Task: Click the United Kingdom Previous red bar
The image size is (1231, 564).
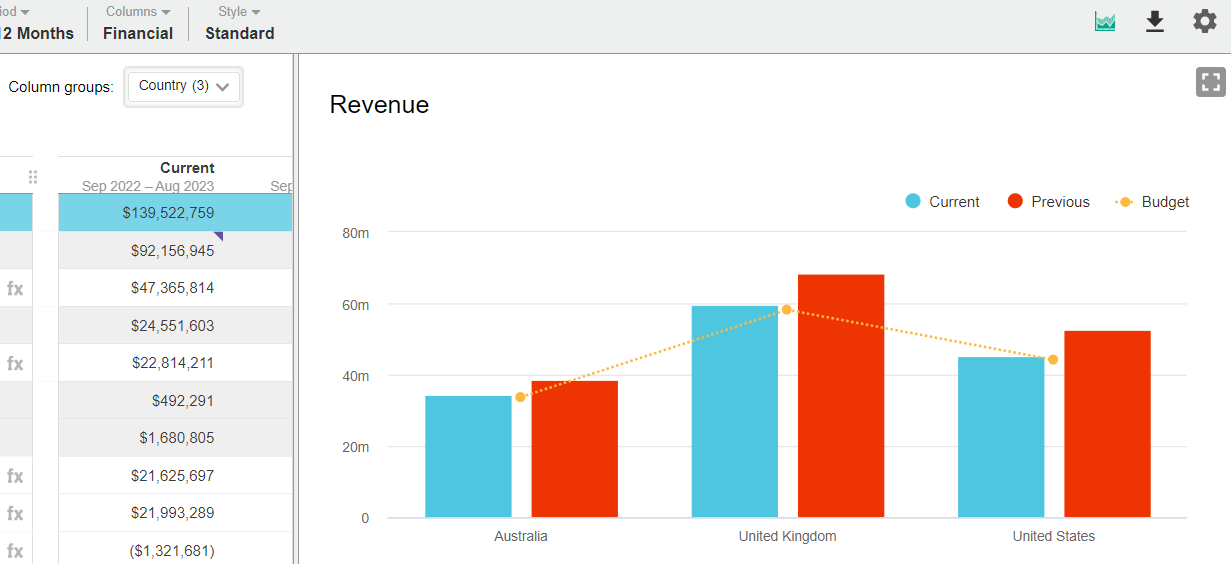Action: click(x=840, y=396)
